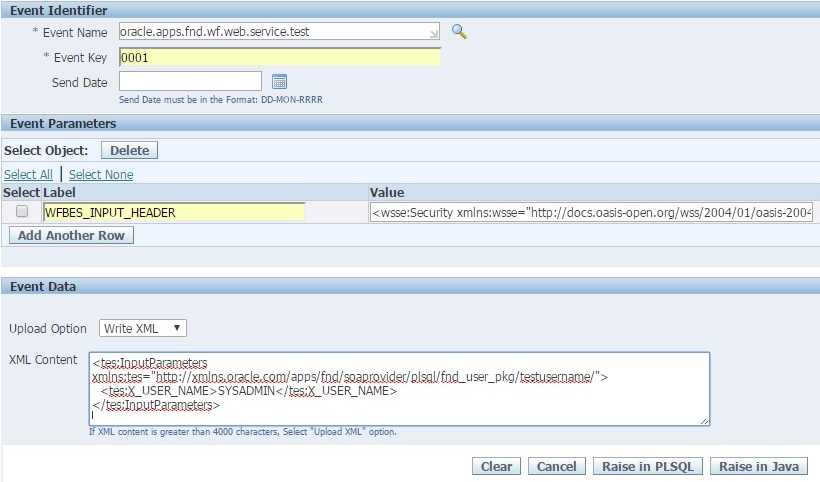Grab the XML Content resize handle

click(x=705, y=421)
